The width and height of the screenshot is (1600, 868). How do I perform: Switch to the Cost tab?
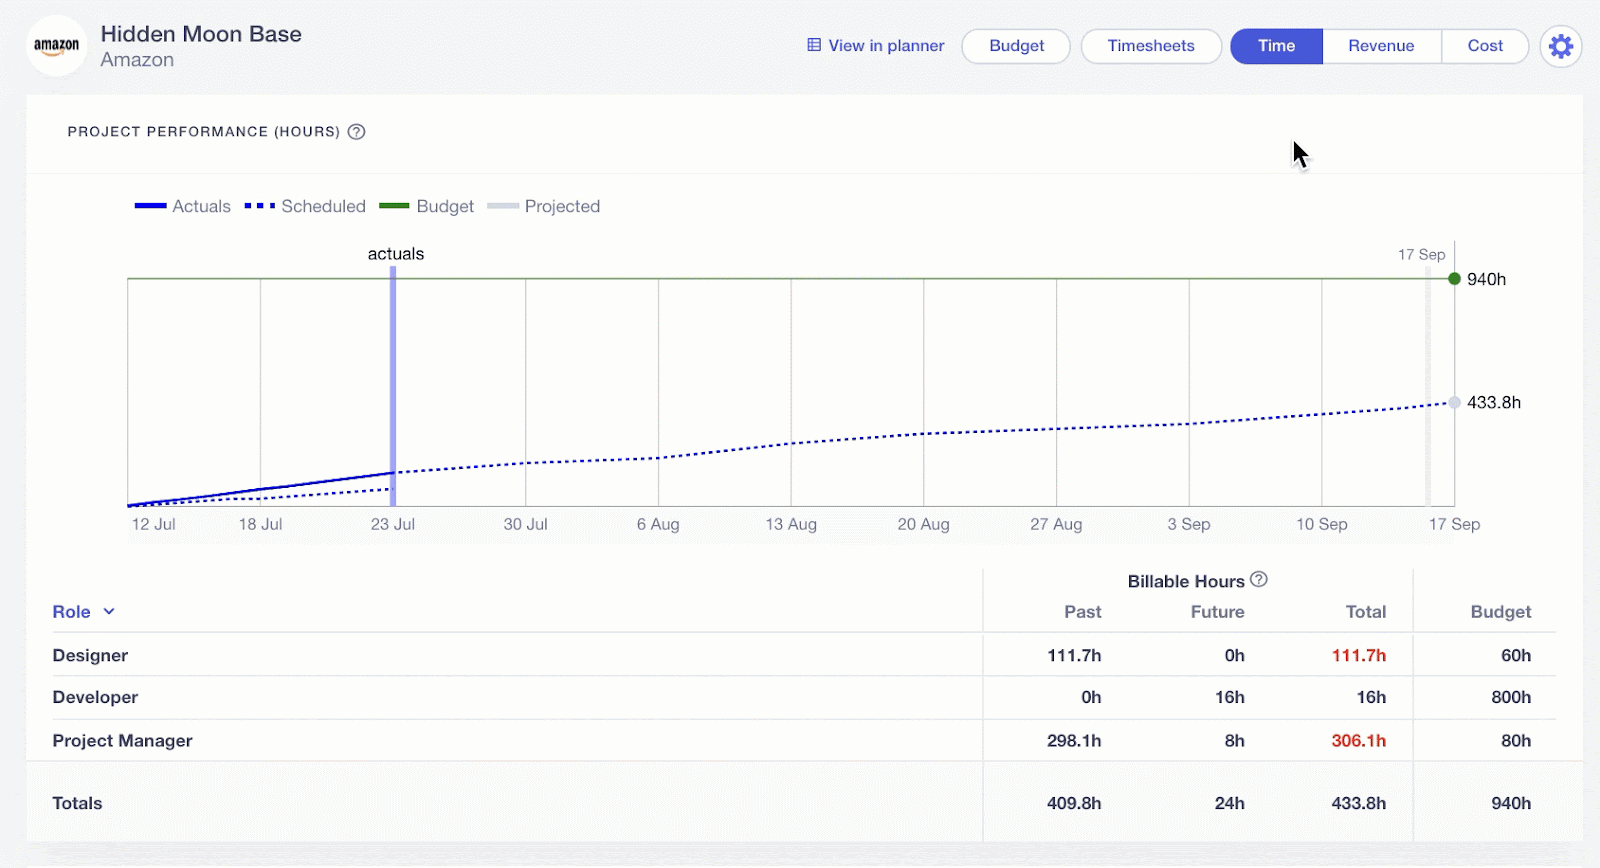pyautogui.click(x=1485, y=46)
